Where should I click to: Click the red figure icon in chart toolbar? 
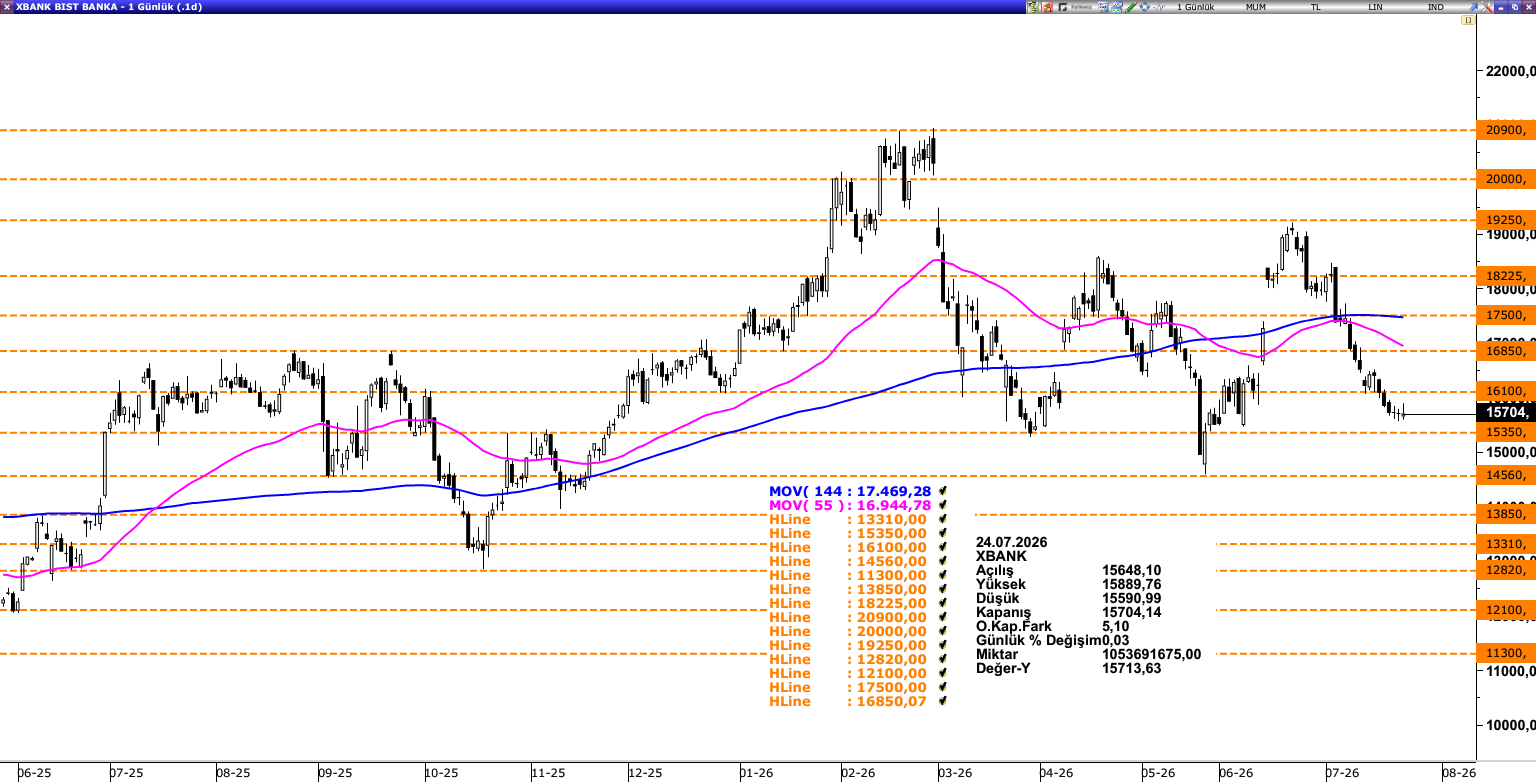[1047, 7]
